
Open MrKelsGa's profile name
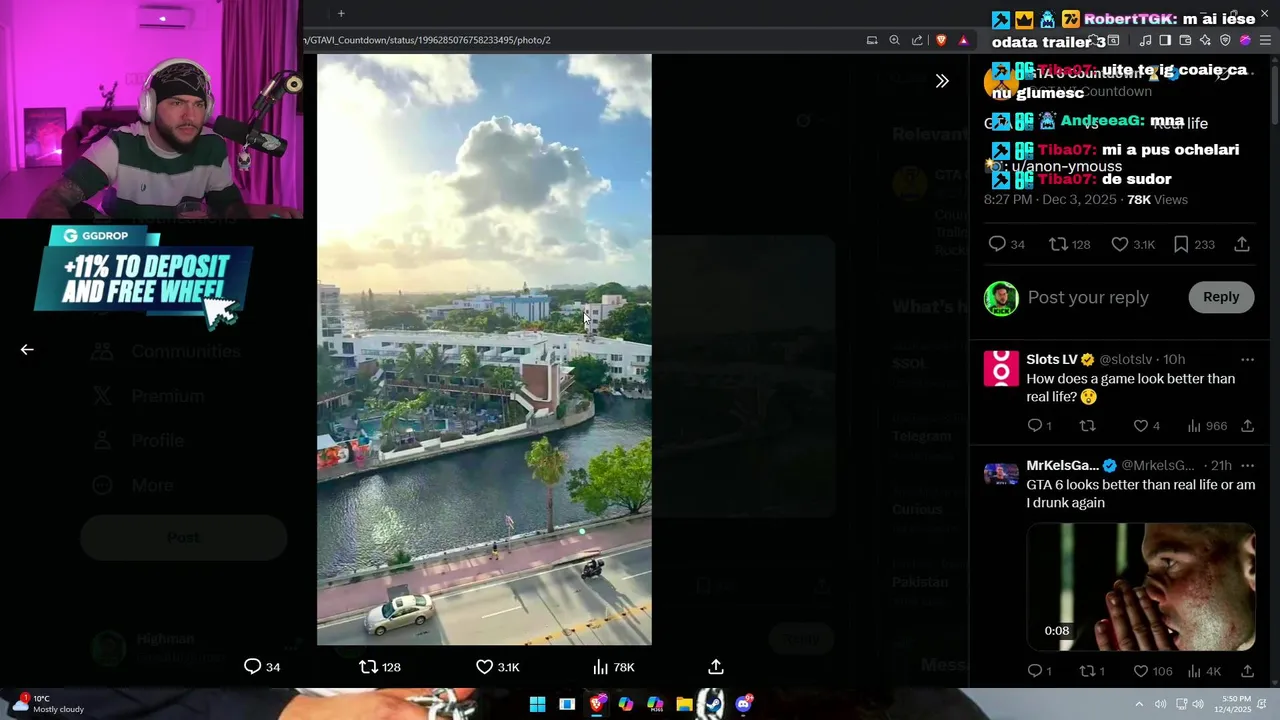point(1062,465)
